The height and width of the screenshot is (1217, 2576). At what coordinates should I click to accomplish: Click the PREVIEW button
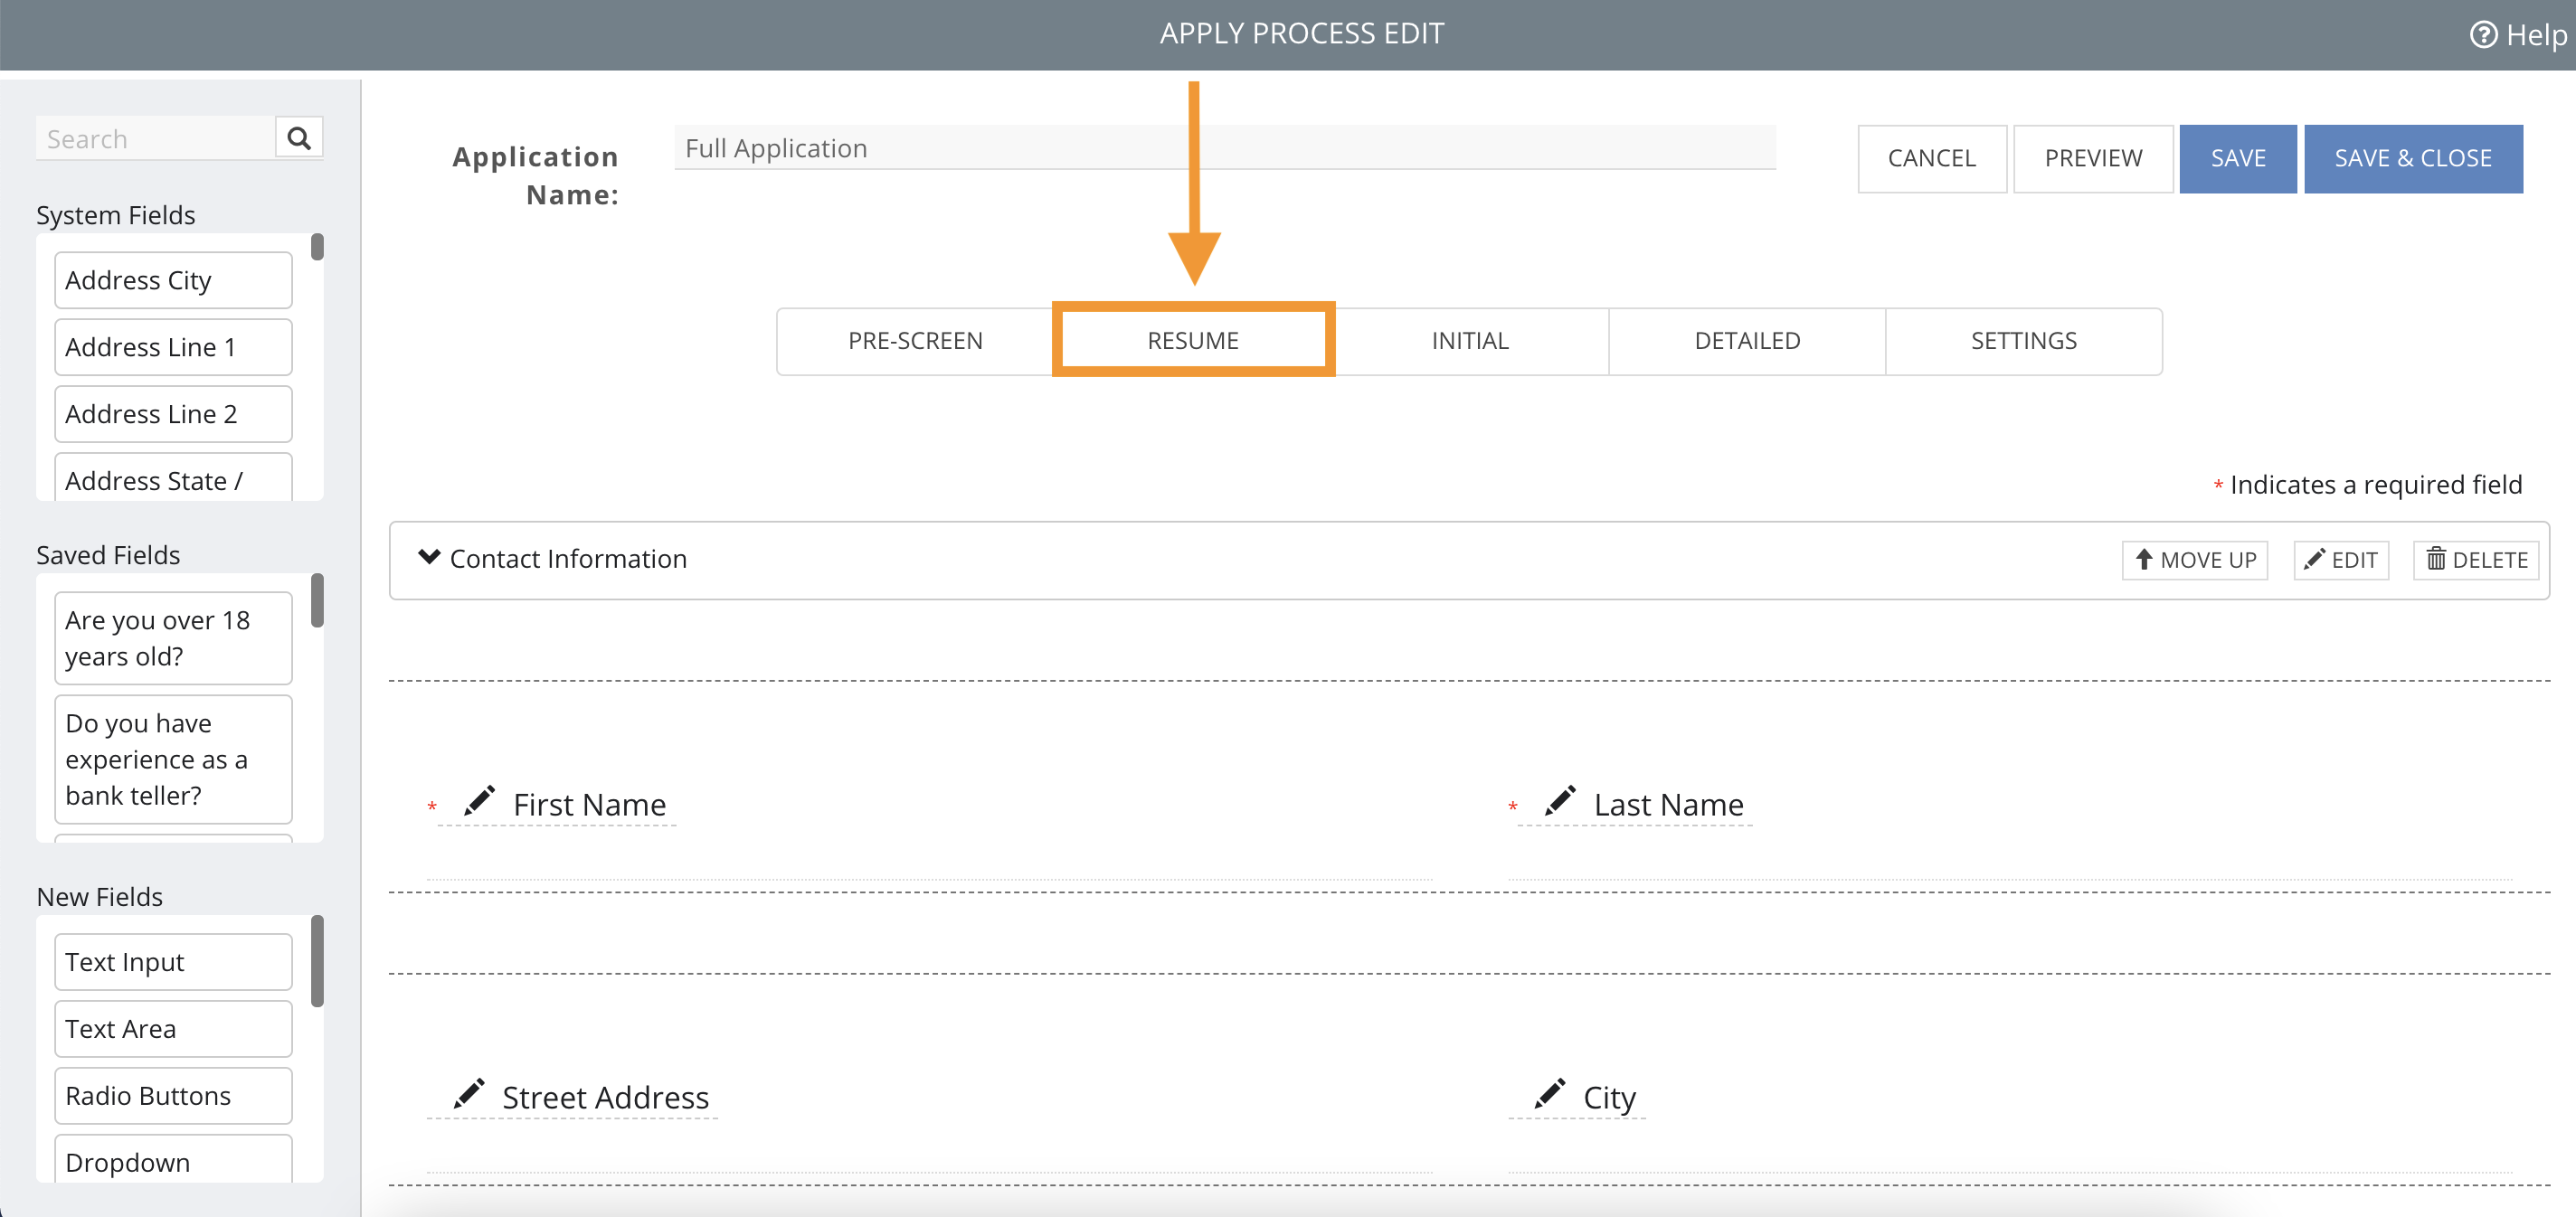(2093, 159)
